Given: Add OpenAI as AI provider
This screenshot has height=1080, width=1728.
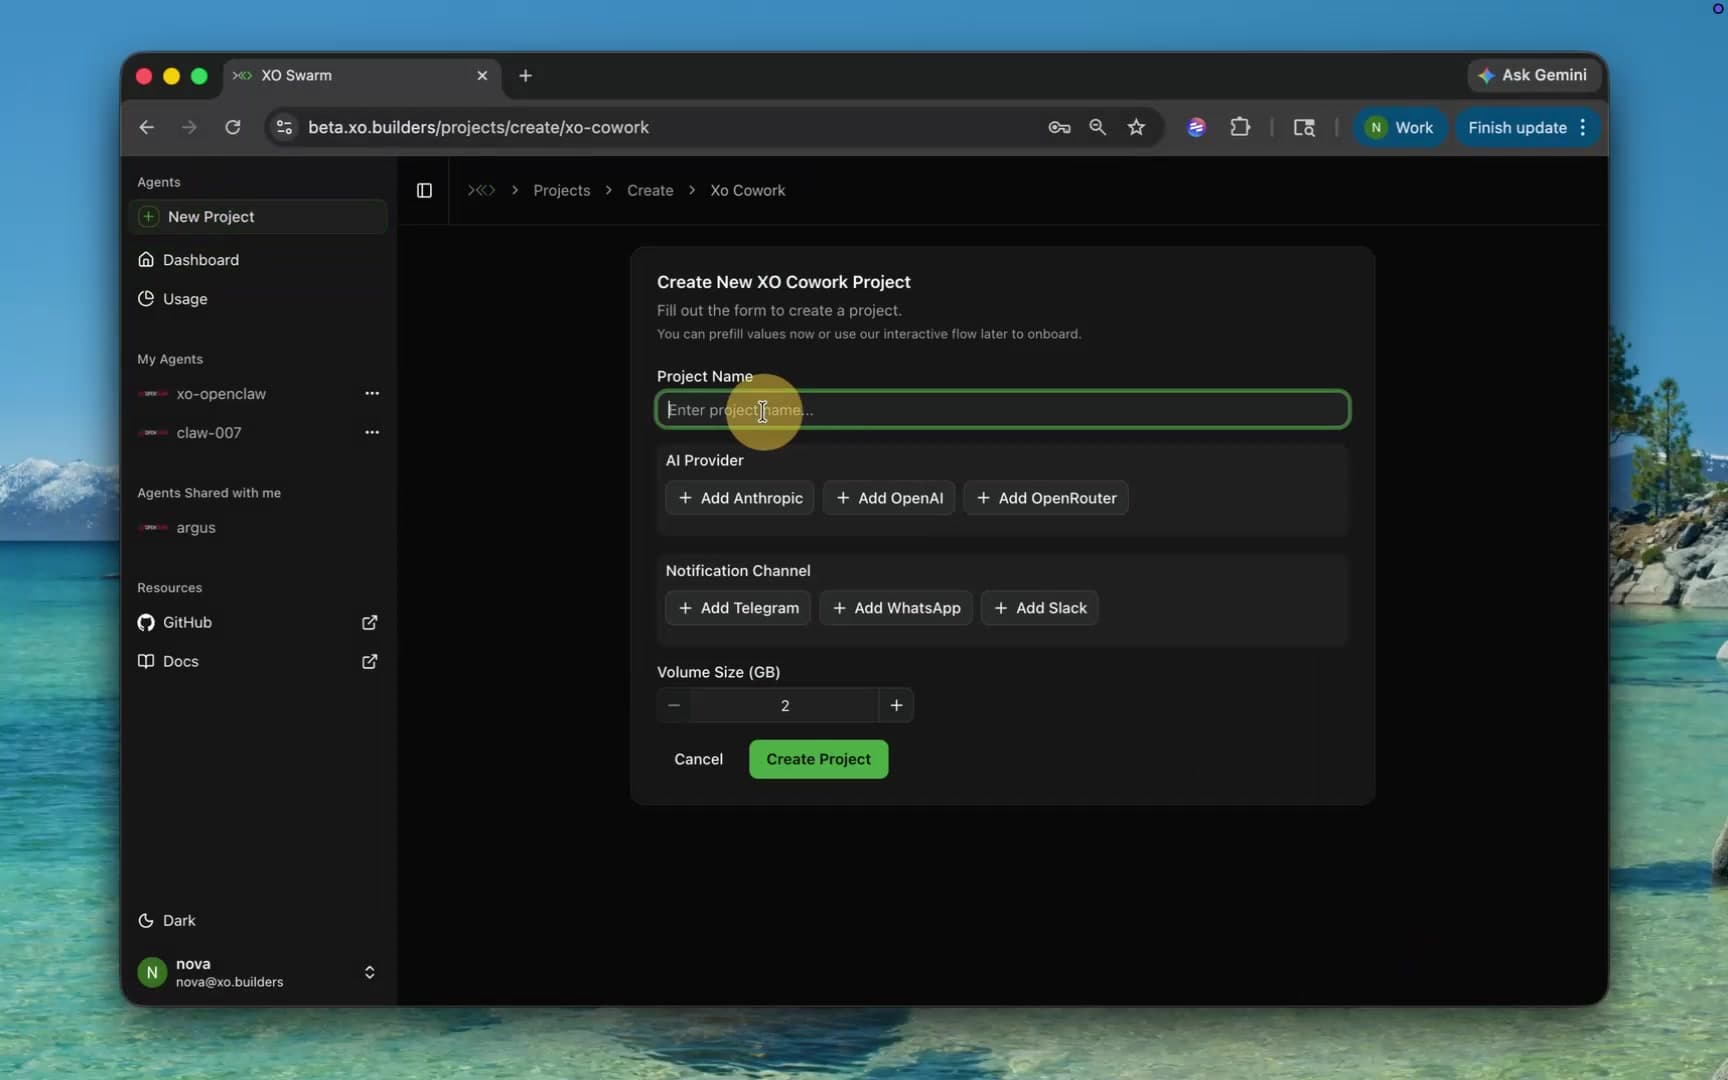Looking at the screenshot, I should click(889, 498).
